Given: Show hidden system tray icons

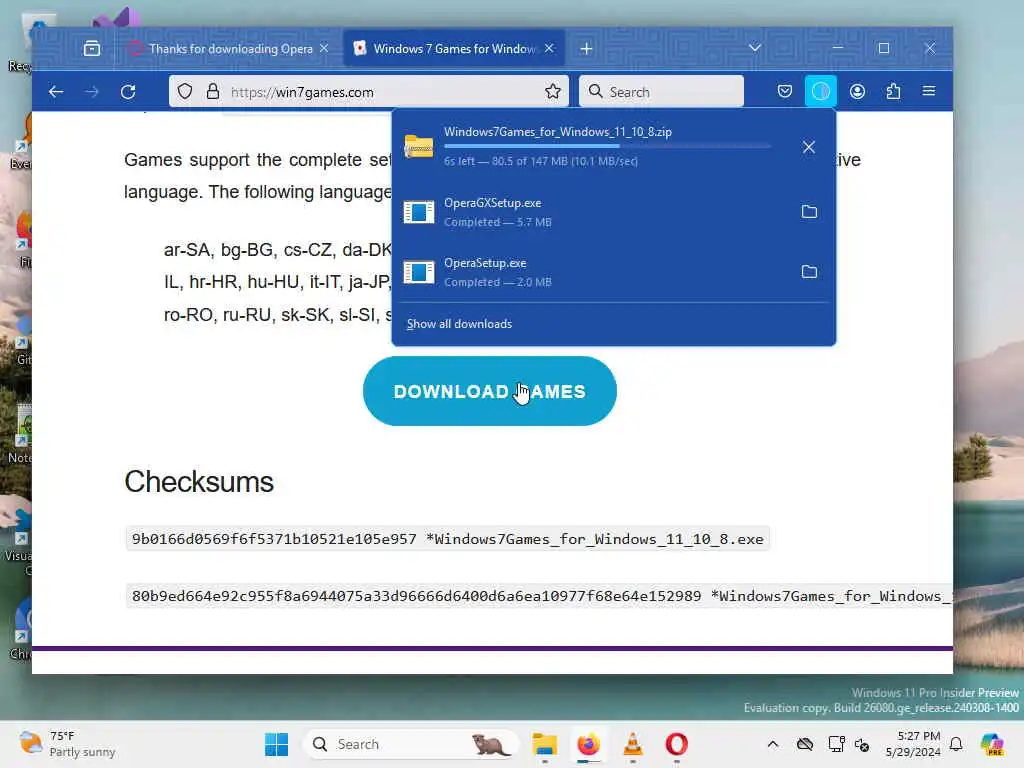Looking at the screenshot, I should pos(773,744).
